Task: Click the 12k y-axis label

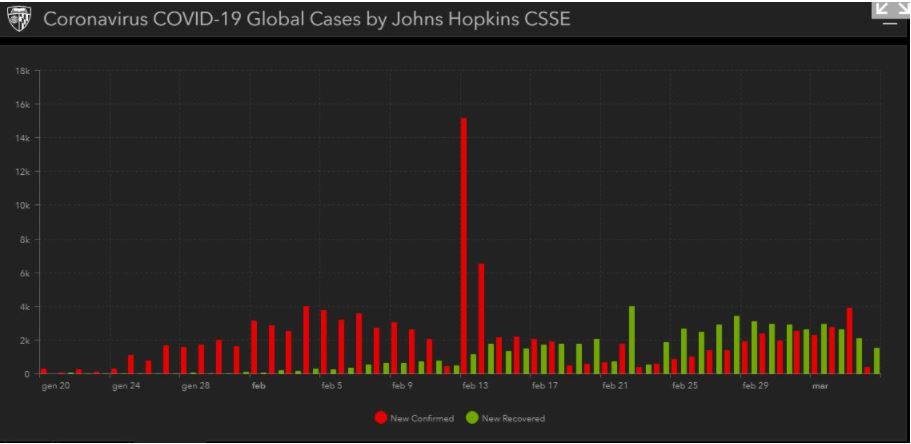Action: [23, 172]
